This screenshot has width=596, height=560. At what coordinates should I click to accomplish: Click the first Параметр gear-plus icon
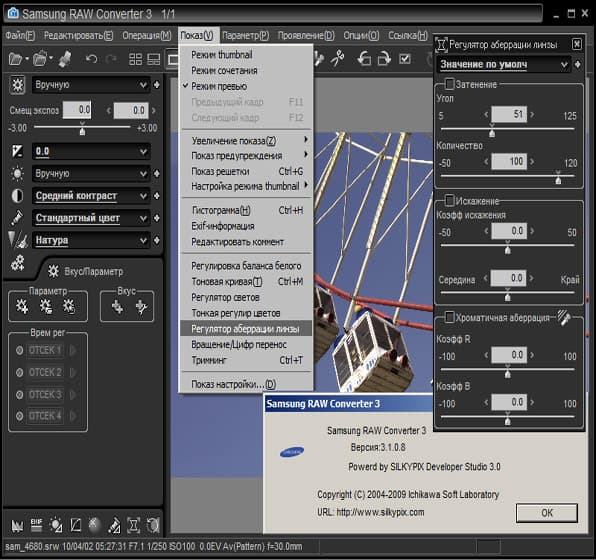pos(22,307)
